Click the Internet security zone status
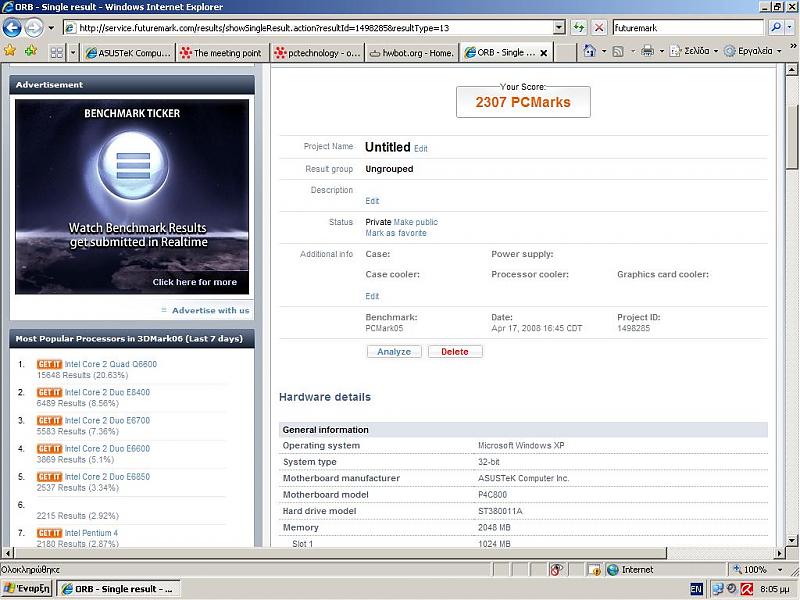800x600 pixels. click(x=631, y=569)
